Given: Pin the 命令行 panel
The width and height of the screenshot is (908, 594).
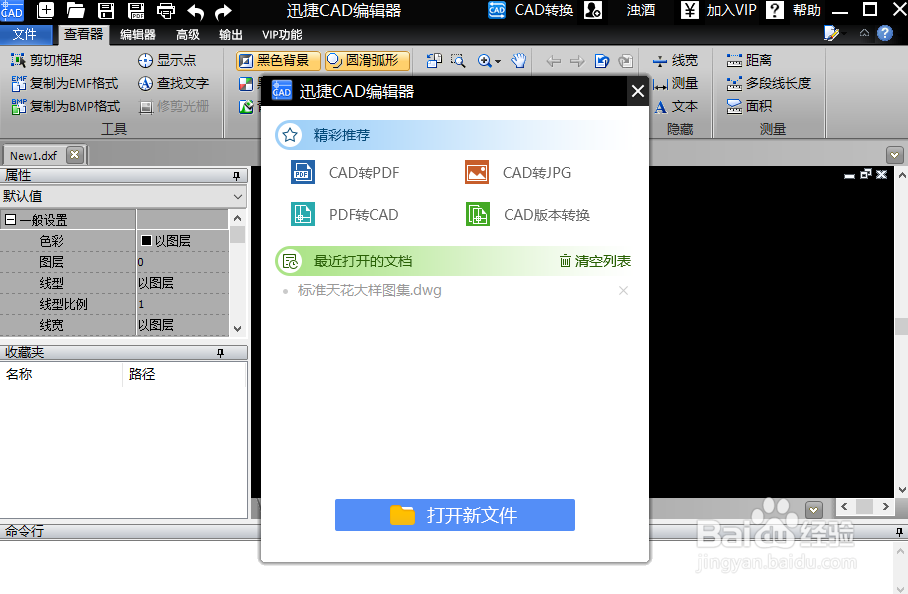Looking at the screenshot, I should [899, 531].
